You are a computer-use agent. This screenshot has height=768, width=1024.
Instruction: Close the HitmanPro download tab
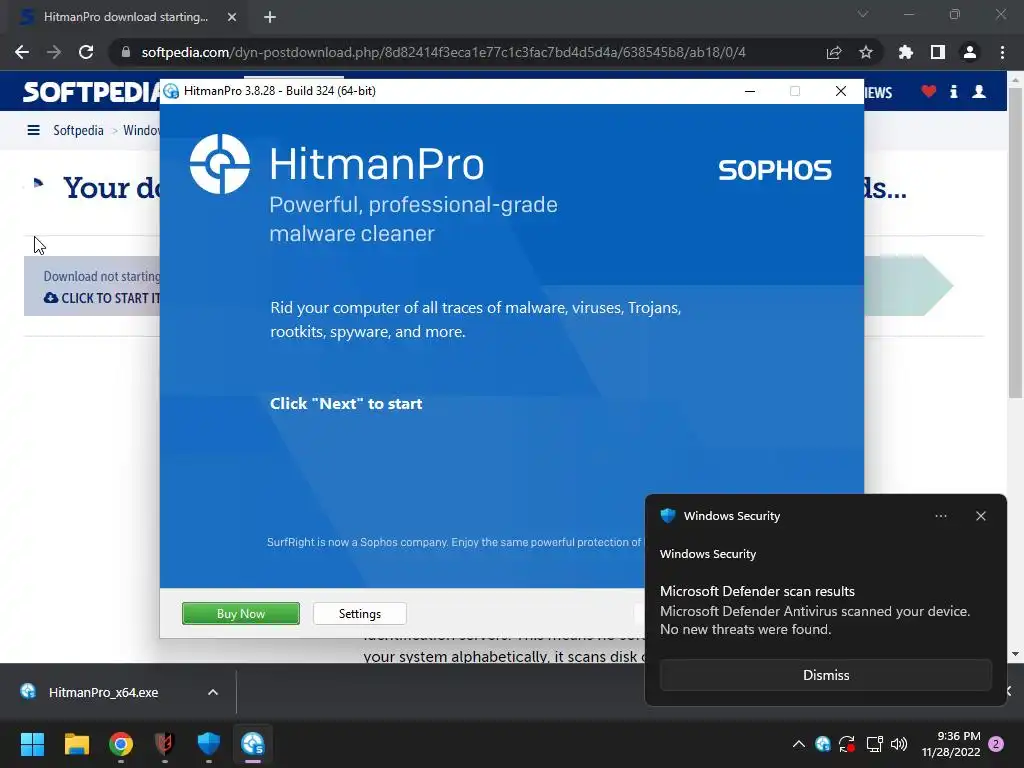coord(232,17)
